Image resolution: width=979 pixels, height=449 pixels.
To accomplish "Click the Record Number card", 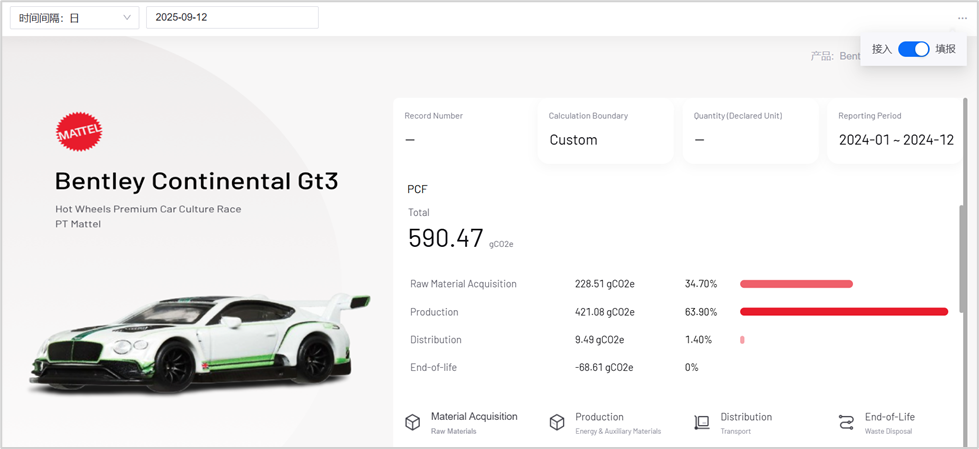I will [460, 131].
